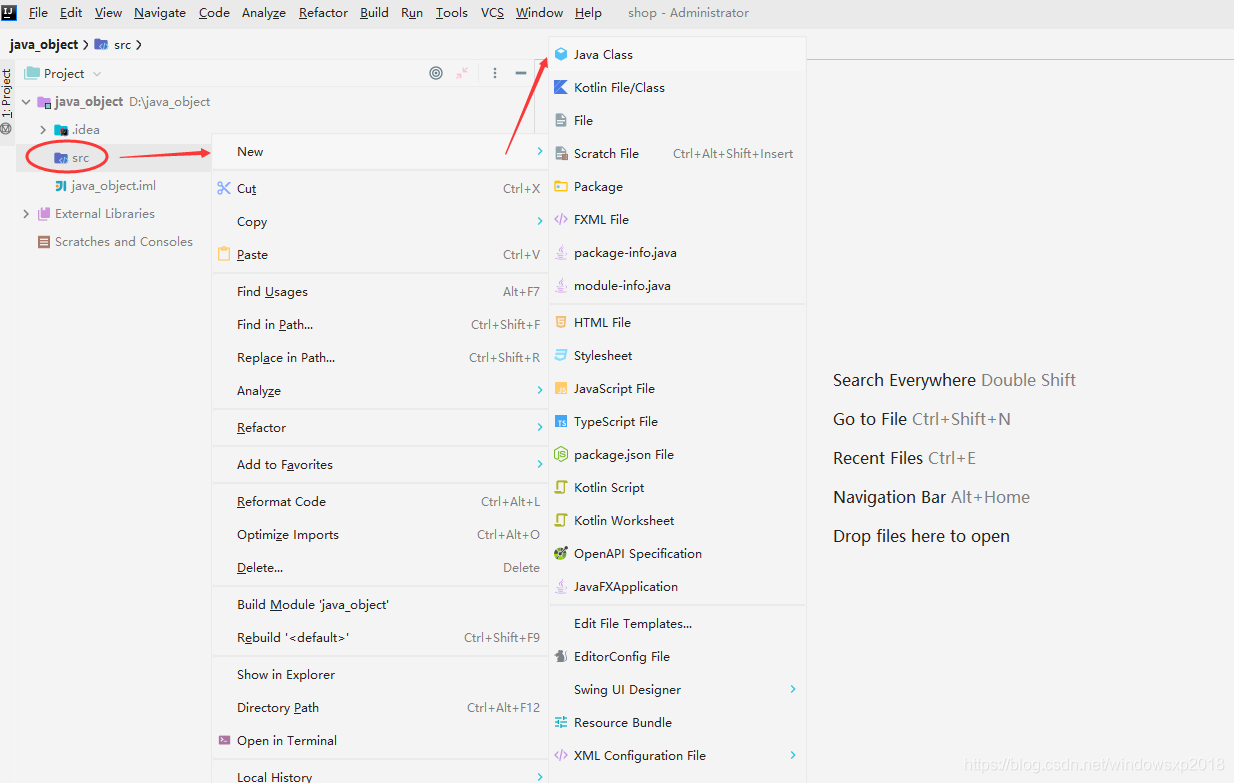
Task: Expand the .idea folder node
Action: point(43,130)
